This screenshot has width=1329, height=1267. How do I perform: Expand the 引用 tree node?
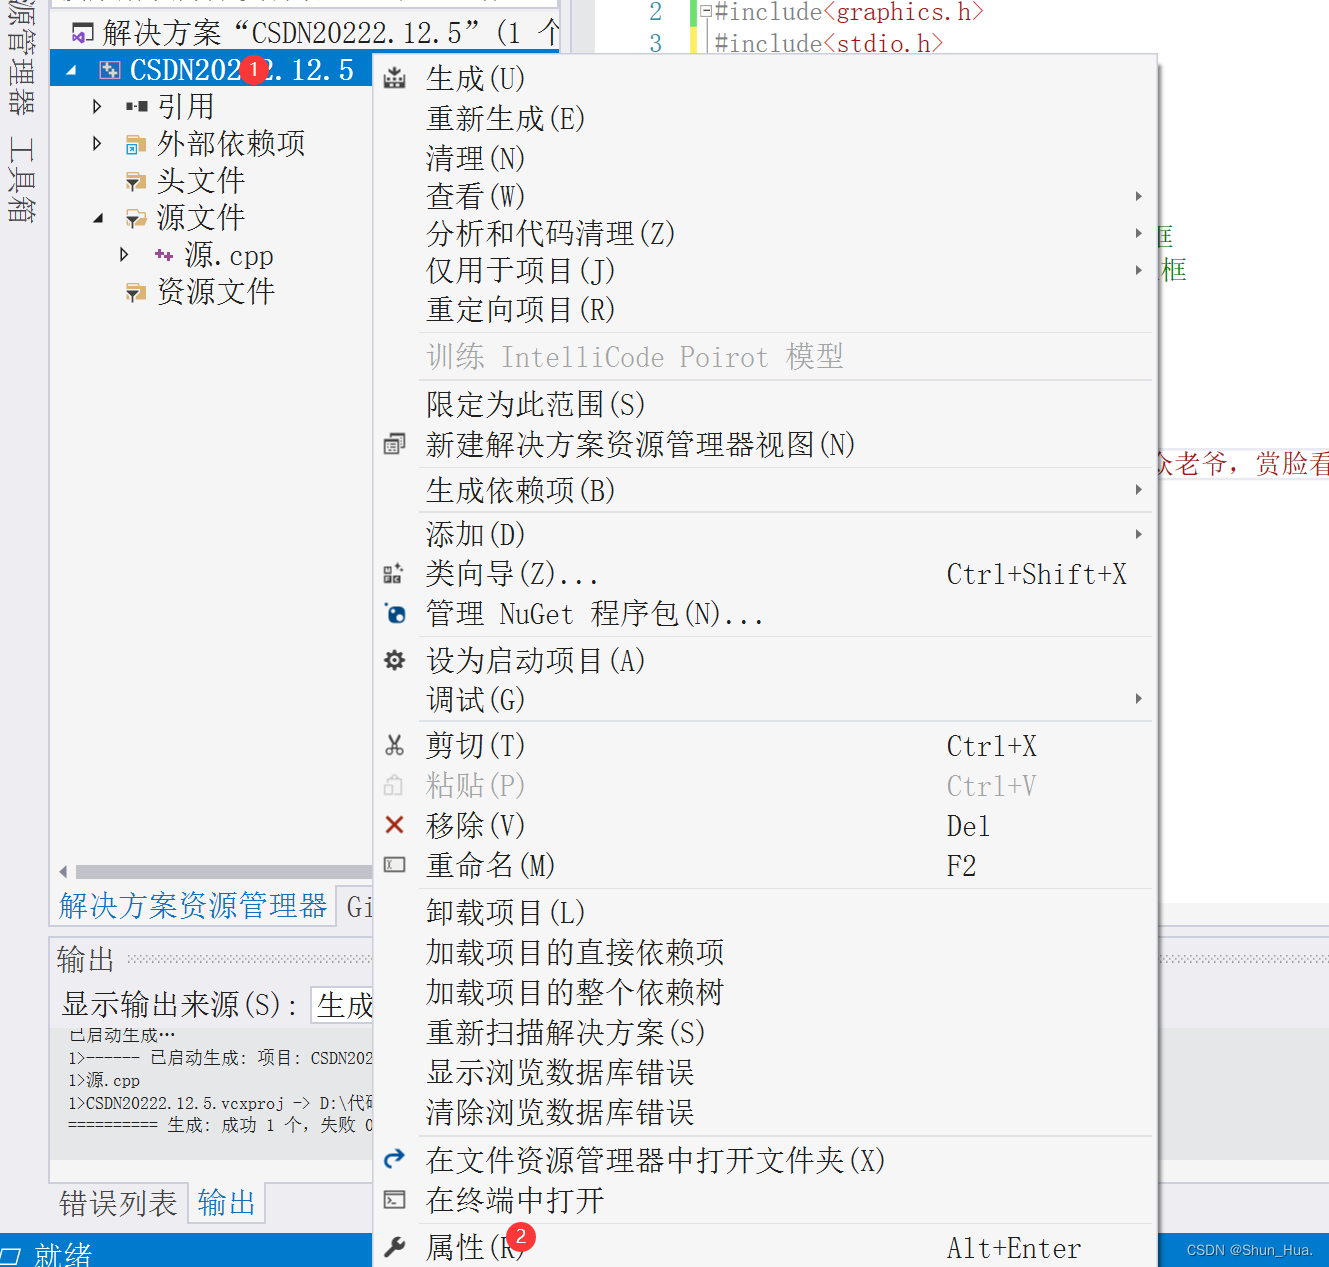pyautogui.click(x=97, y=106)
